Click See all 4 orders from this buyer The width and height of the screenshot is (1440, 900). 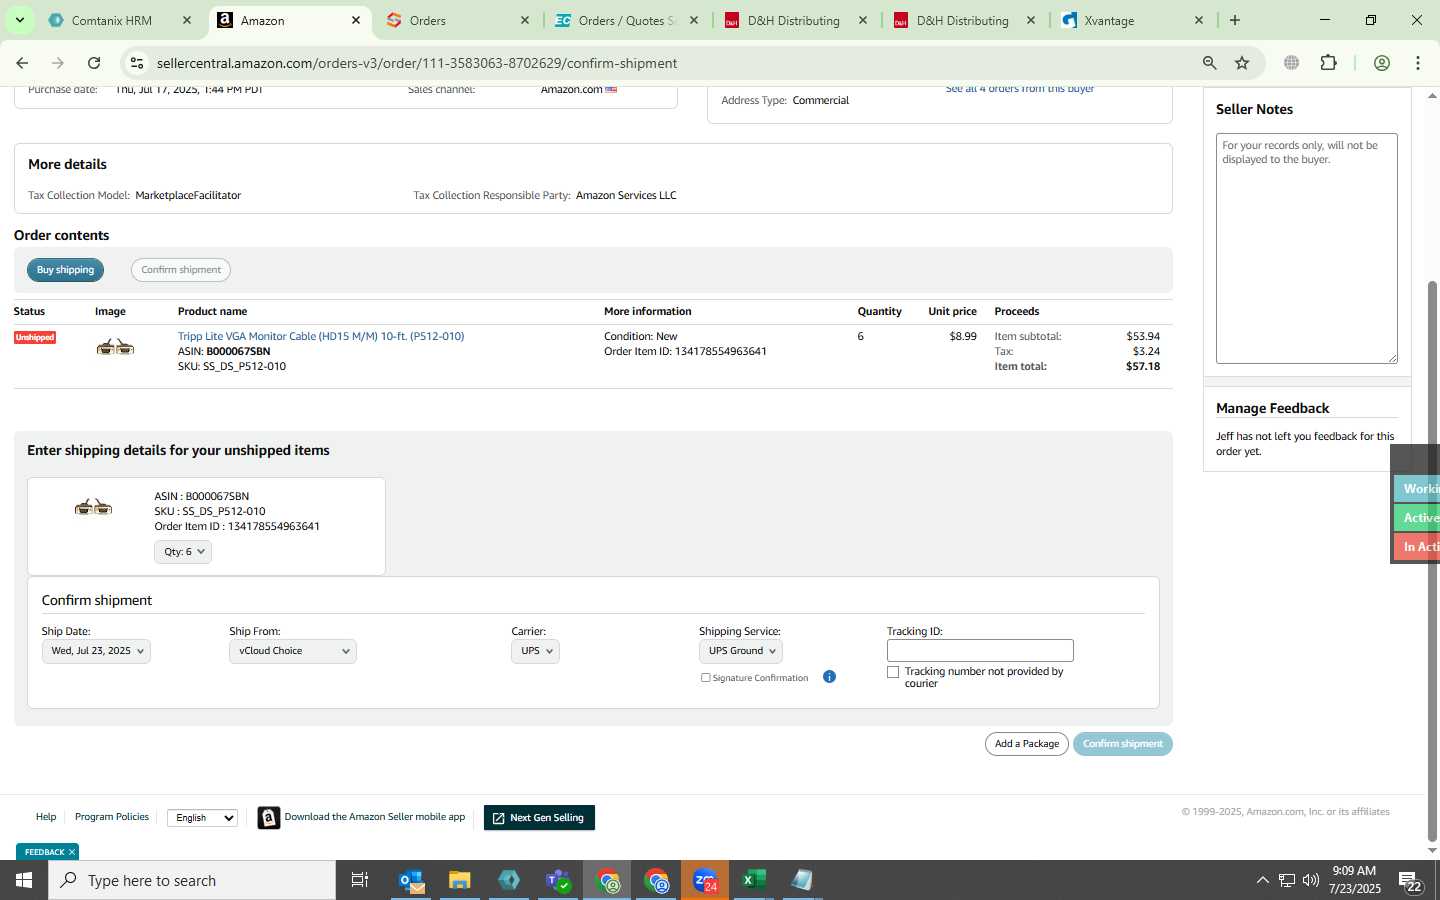point(1020,89)
